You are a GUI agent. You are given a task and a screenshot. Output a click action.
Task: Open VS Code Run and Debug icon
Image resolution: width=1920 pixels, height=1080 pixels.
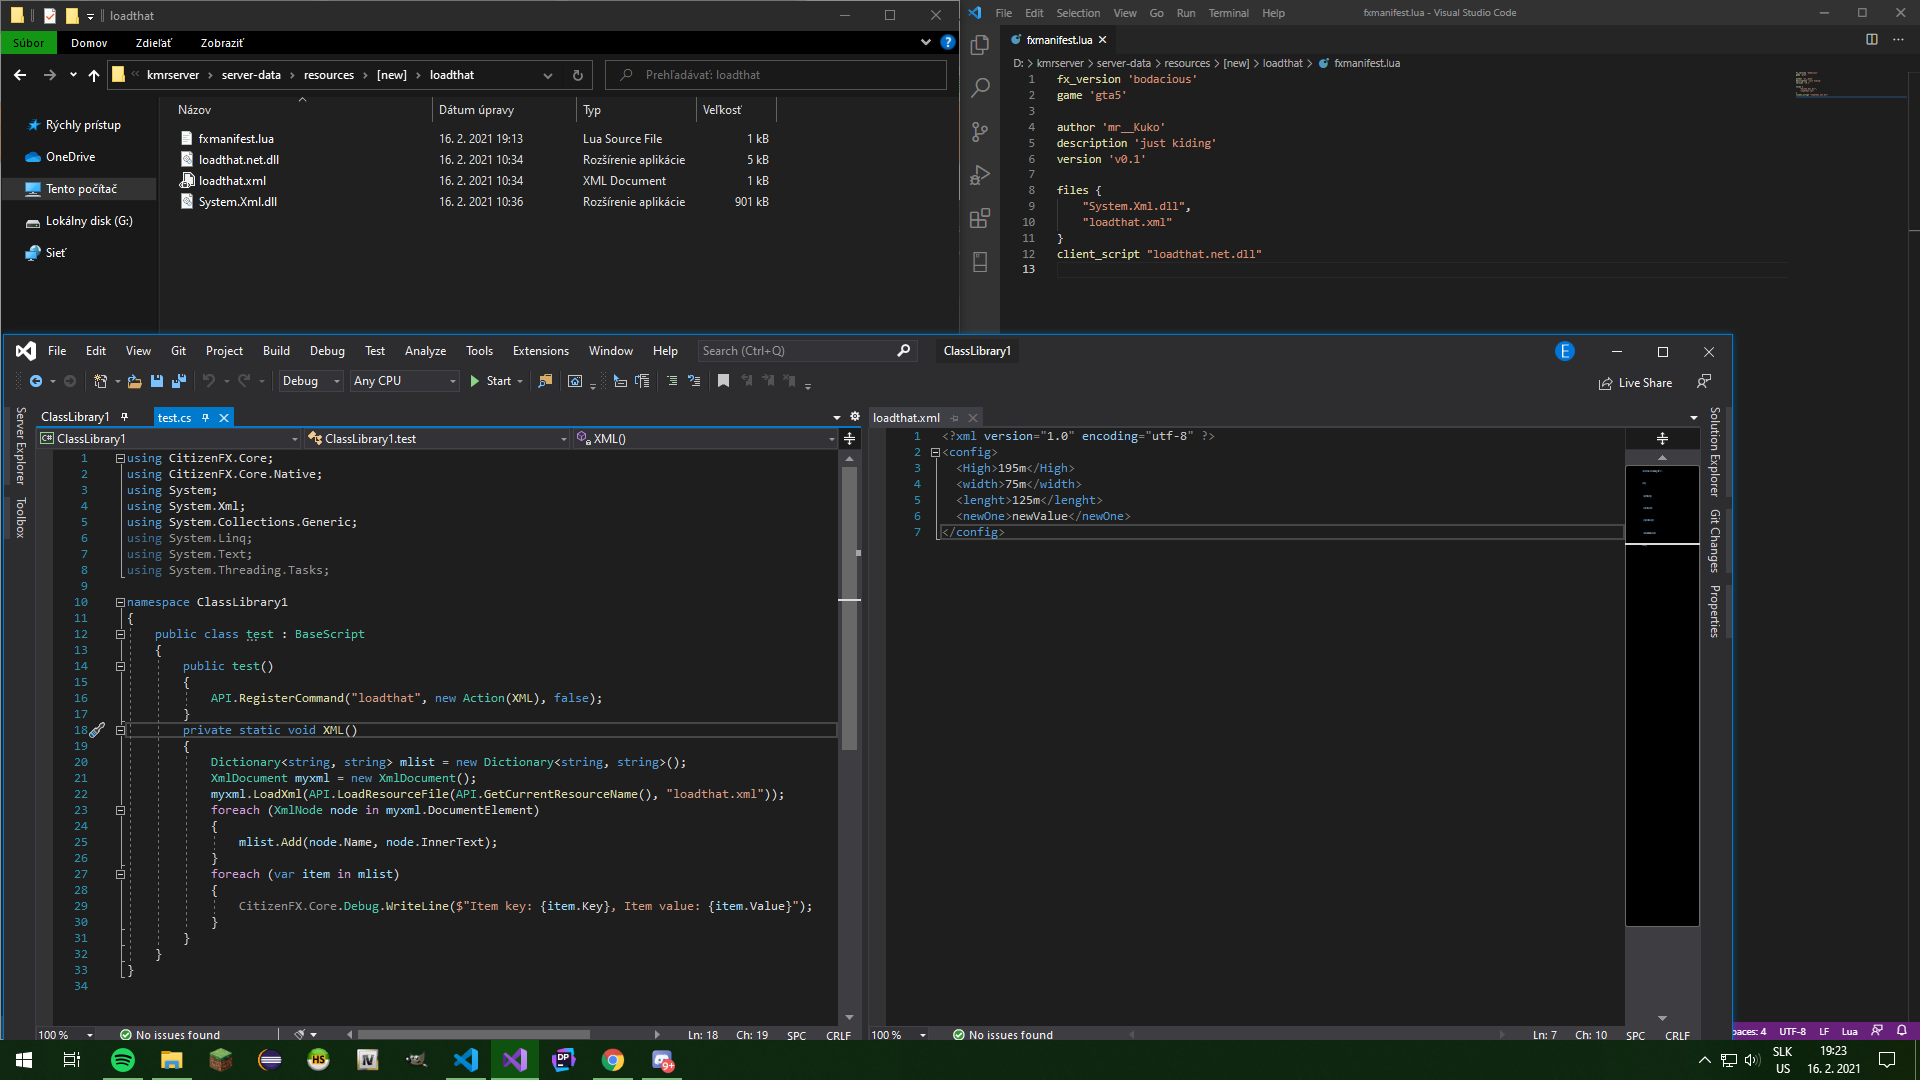pyautogui.click(x=980, y=175)
